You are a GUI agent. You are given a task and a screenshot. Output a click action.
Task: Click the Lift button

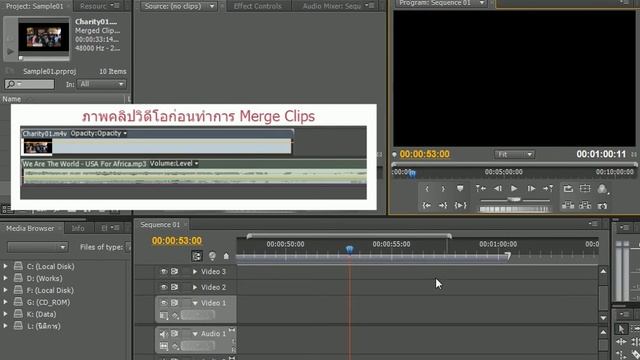click(x=568, y=205)
